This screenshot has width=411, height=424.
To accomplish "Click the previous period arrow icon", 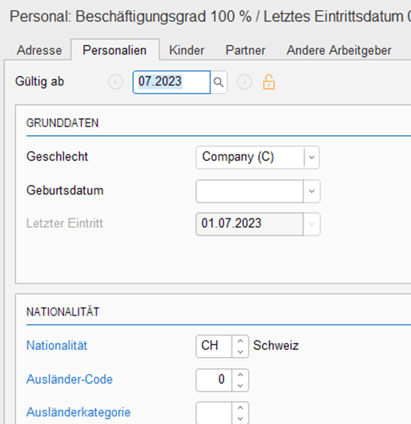I will 116,82.
